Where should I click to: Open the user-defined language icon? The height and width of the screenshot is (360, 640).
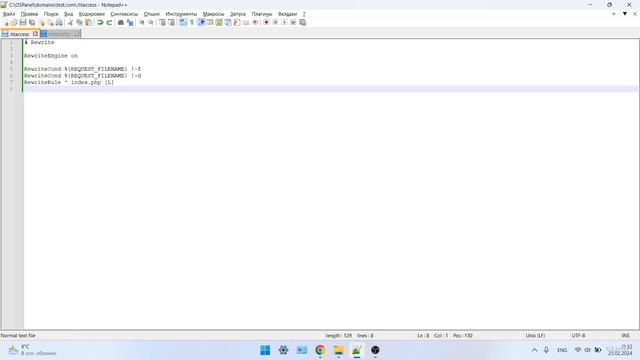tap(210, 22)
